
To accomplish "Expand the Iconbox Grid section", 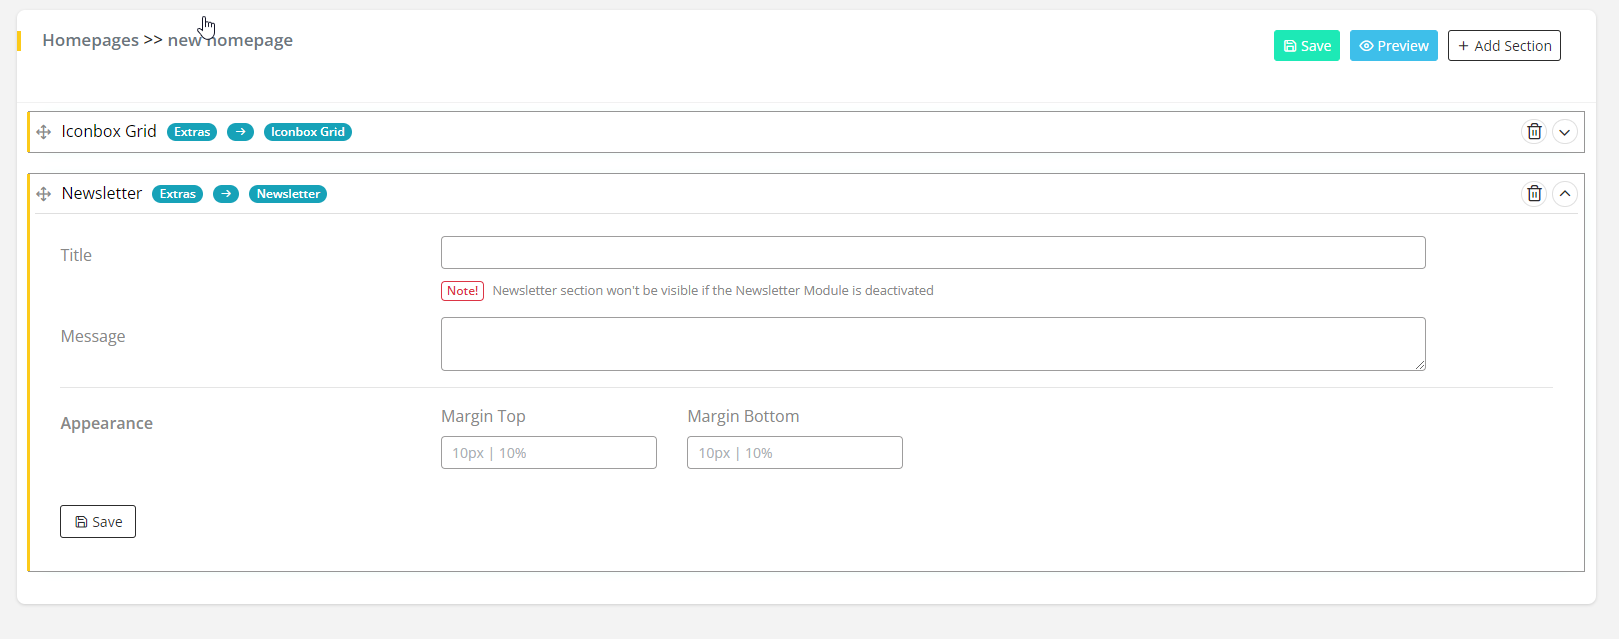I will (1564, 132).
